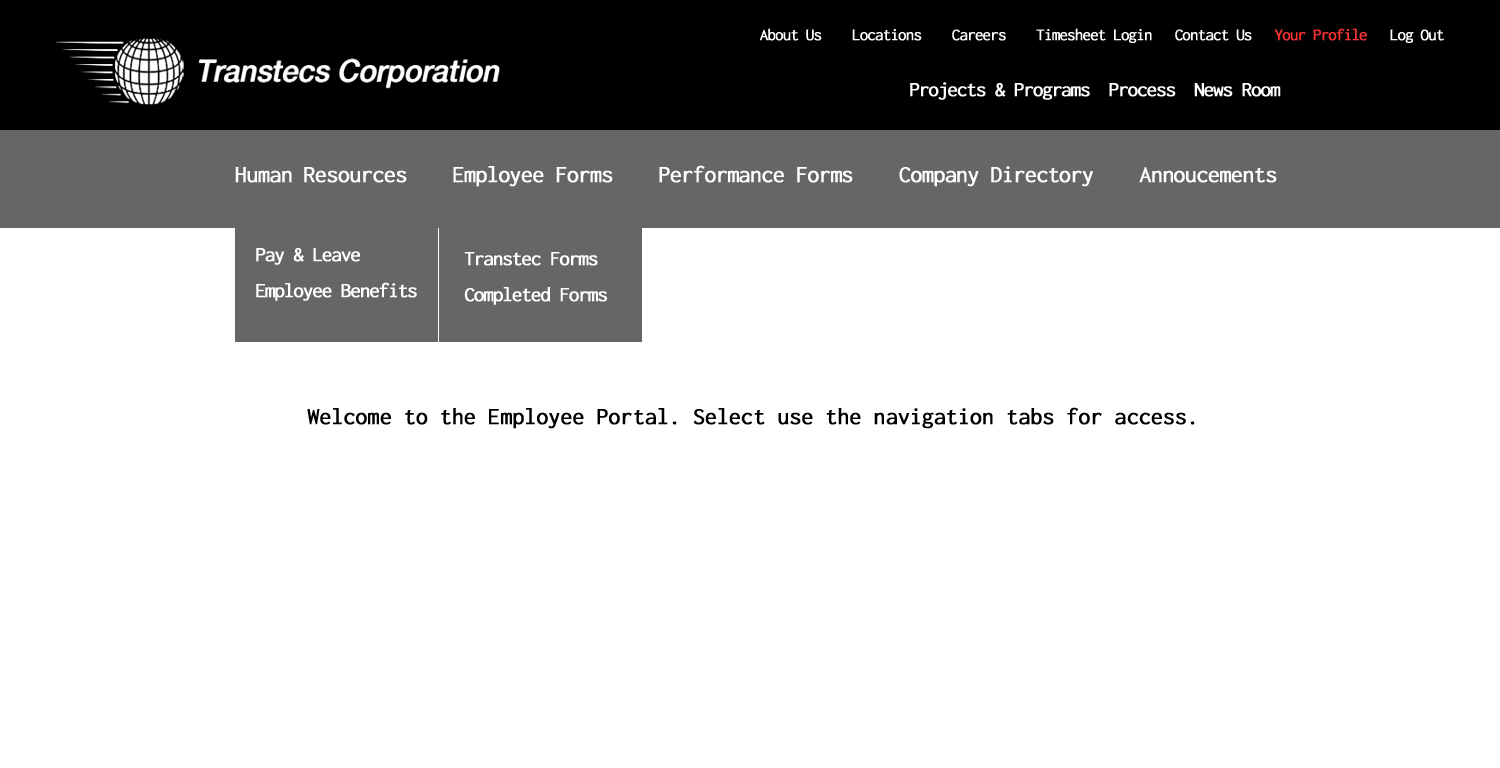Click the Contact Us link

pyautogui.click(x=1212, y=35)
